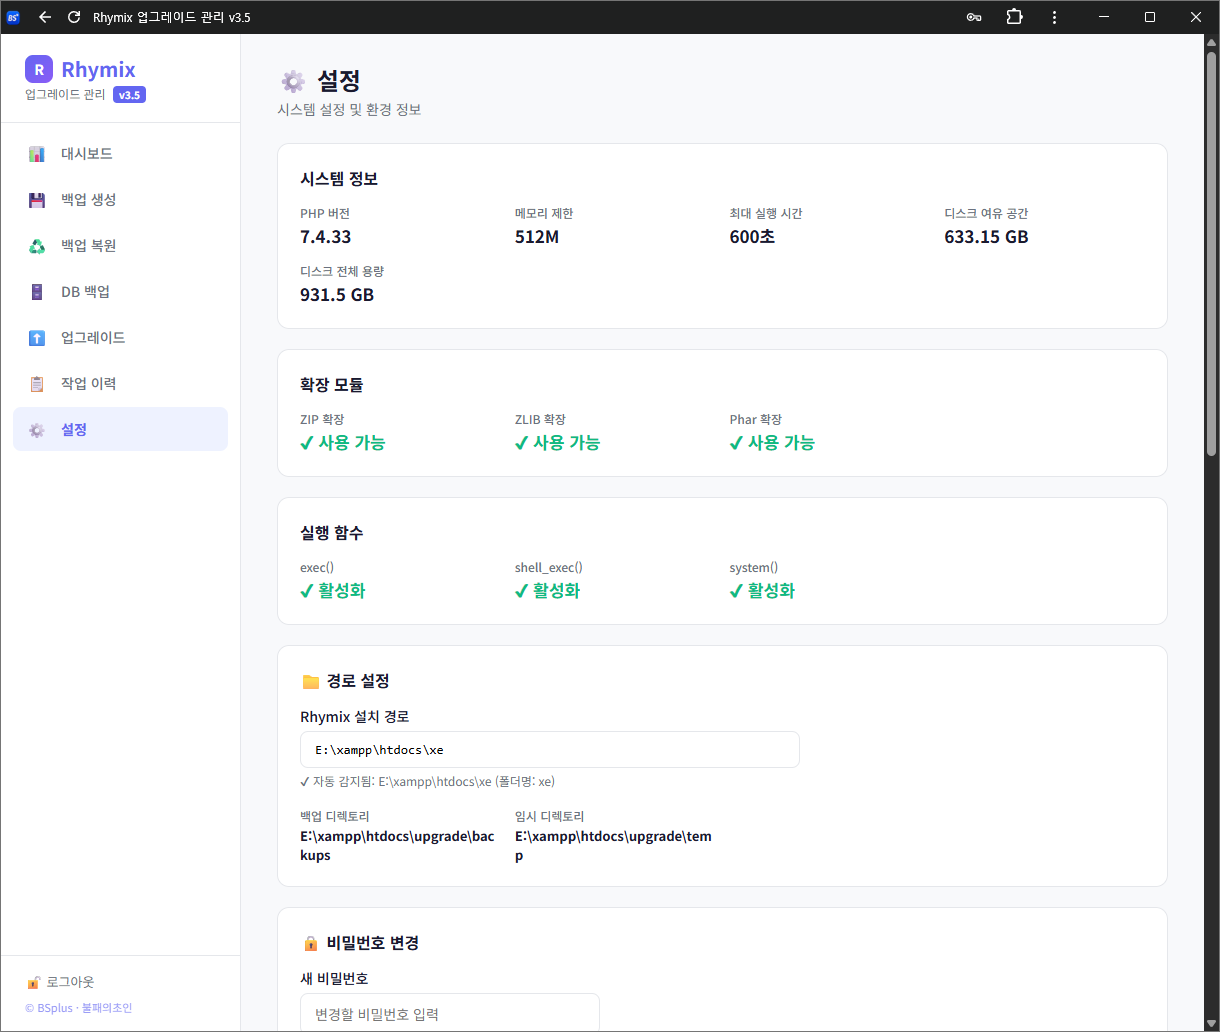Click the gear icon beside page title
Screen dimensions: 1220x1032
pyautogui.click(x=293, y=81)
